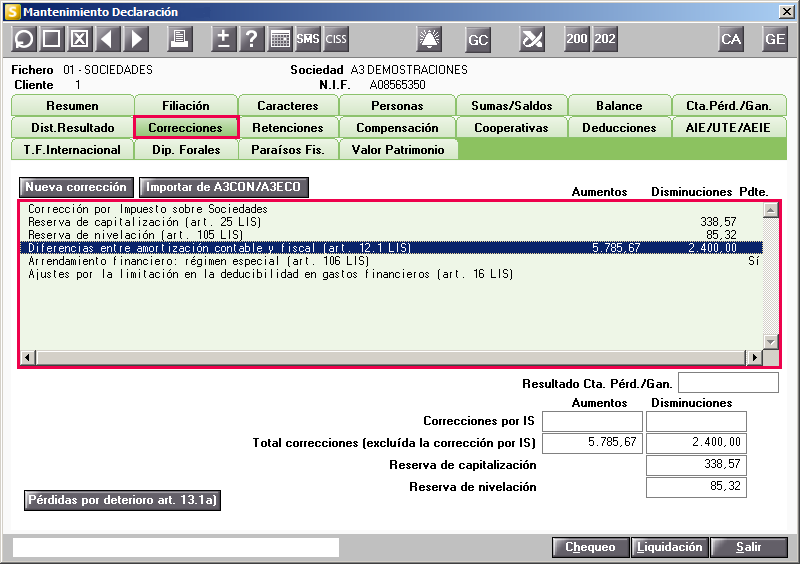
Task: Open the plus/minus calculator icon
Action: click(224, 39)
